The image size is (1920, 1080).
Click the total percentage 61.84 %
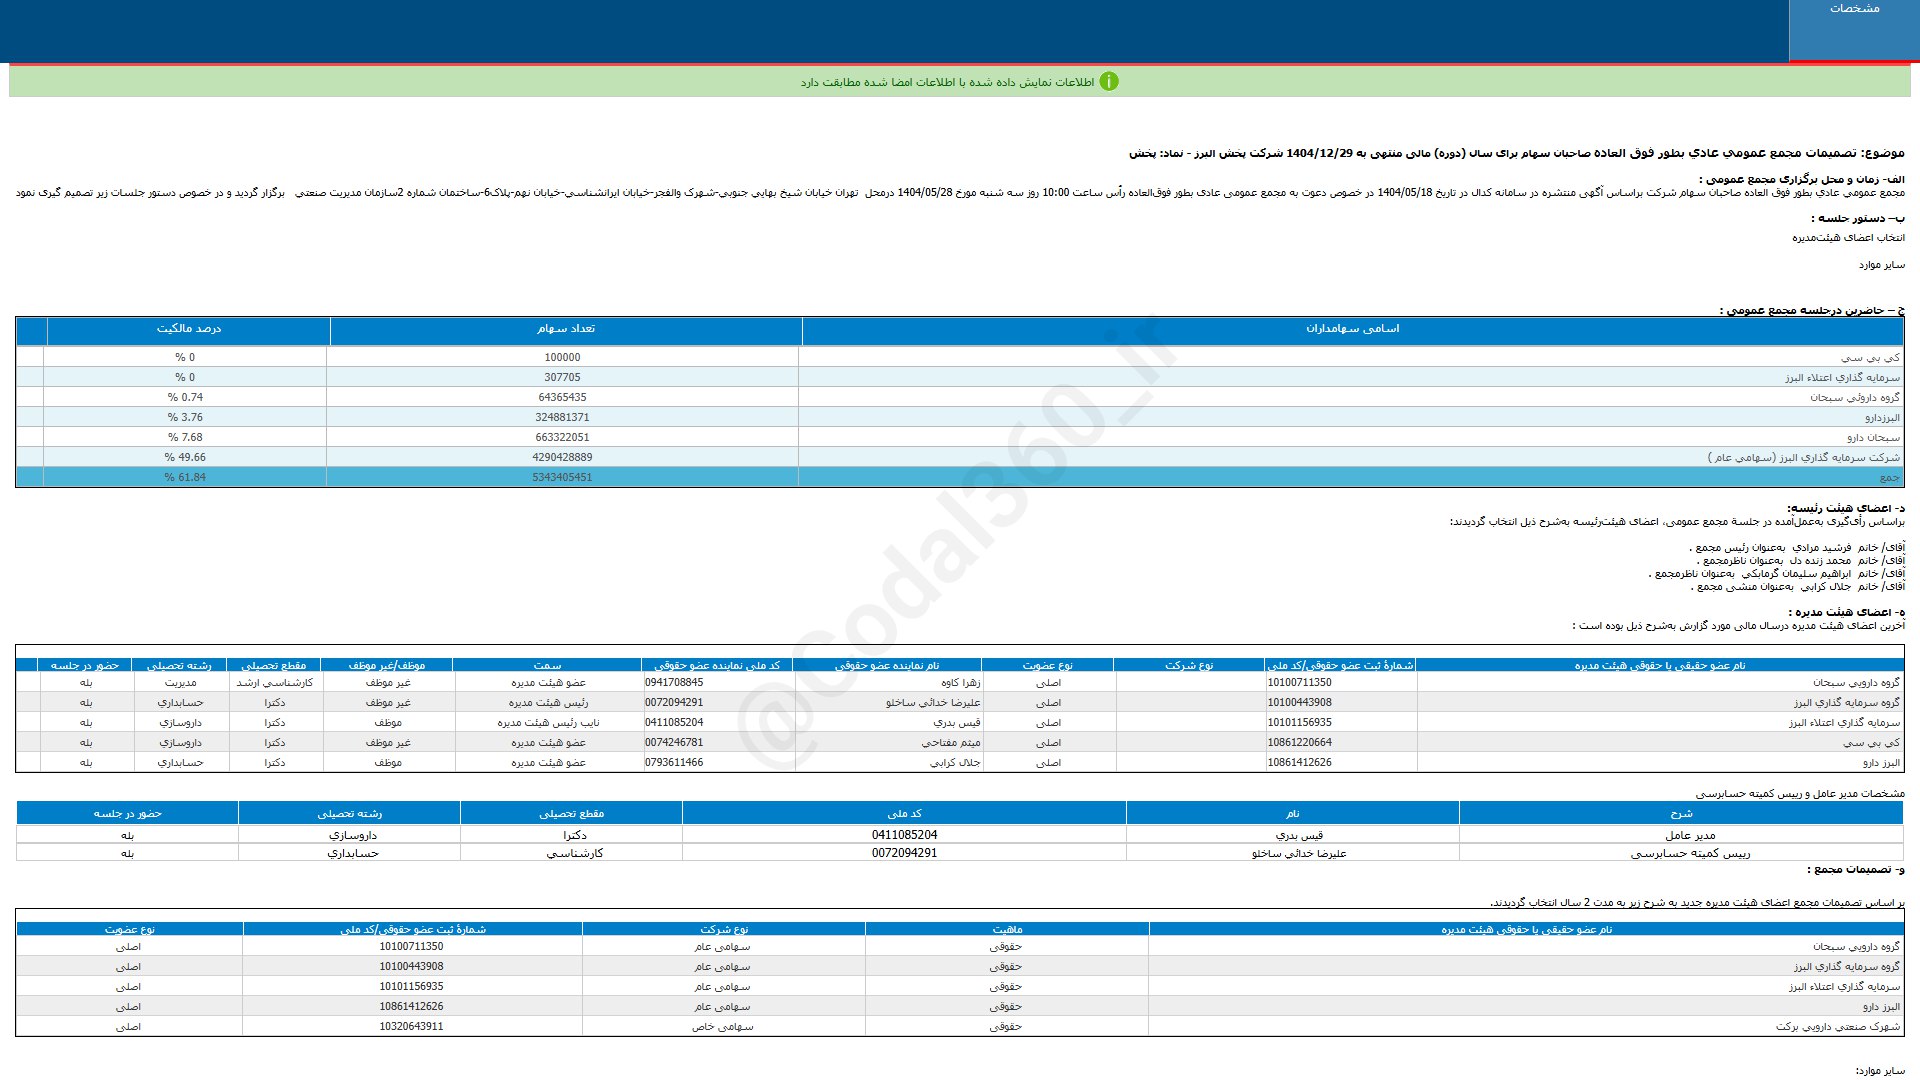click(x=185, y=477)
